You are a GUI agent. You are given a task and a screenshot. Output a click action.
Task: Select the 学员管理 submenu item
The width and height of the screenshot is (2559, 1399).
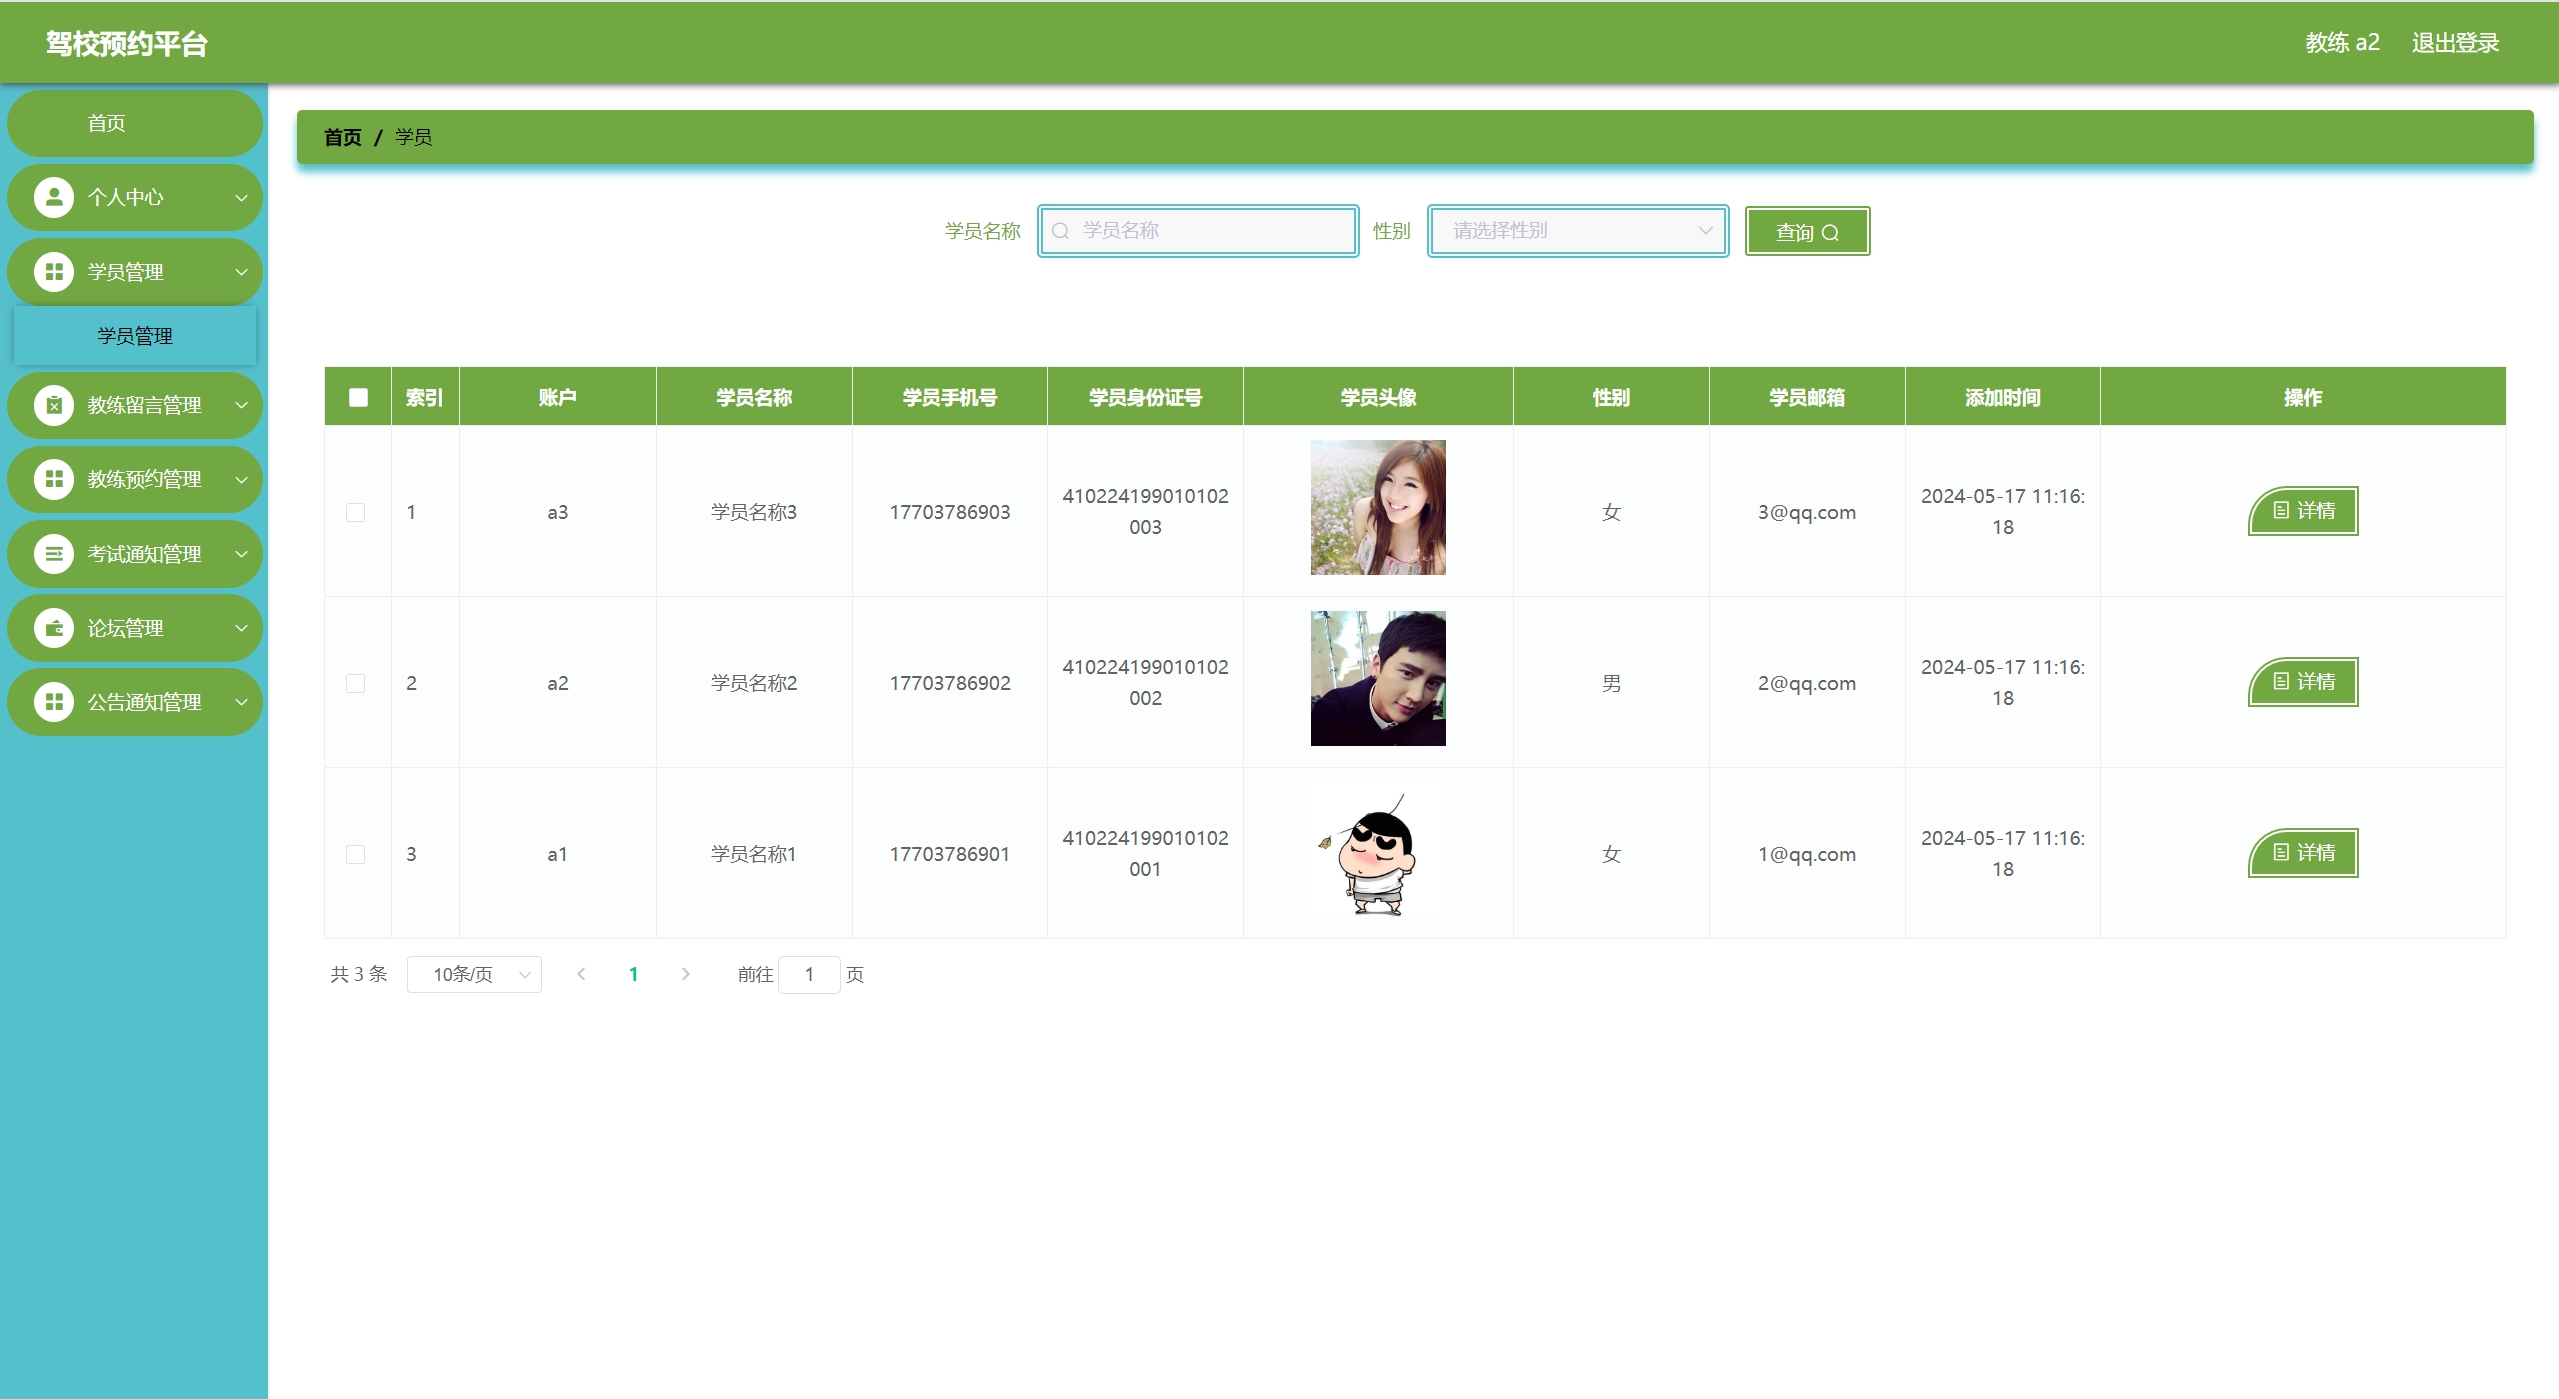(x=135, y=336)
